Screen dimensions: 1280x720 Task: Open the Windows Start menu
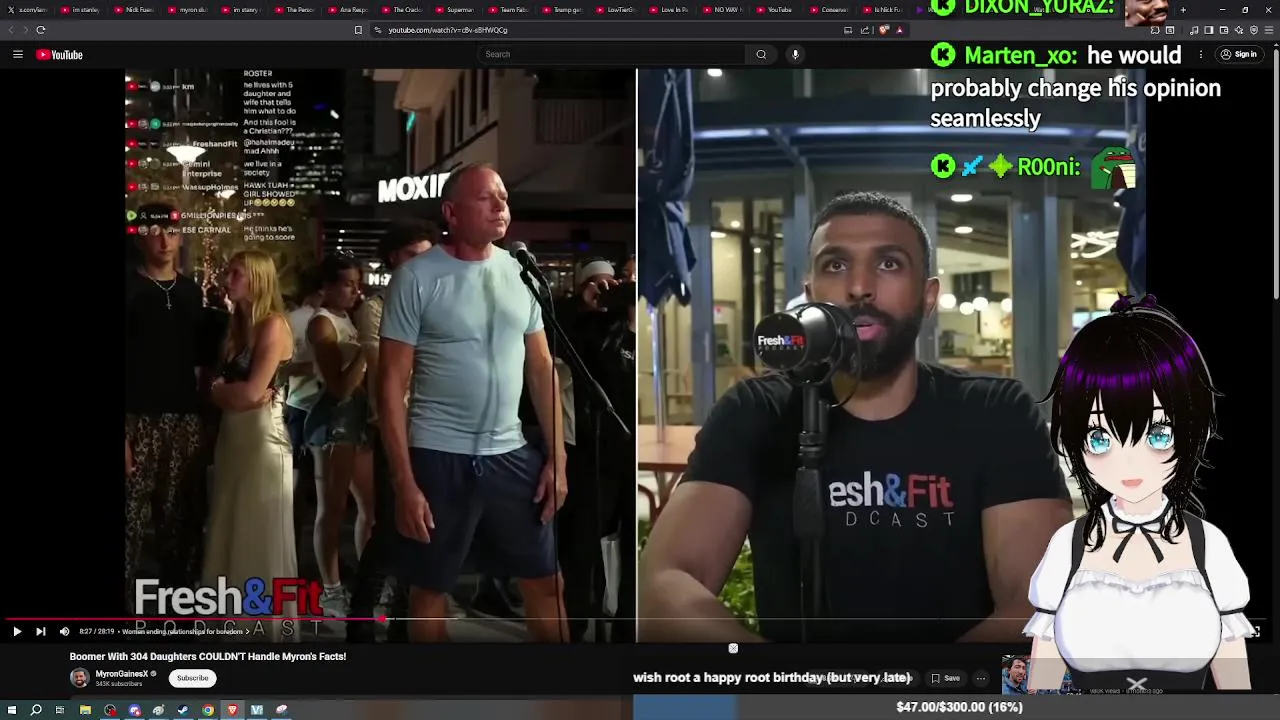click(x=12, y=710)
